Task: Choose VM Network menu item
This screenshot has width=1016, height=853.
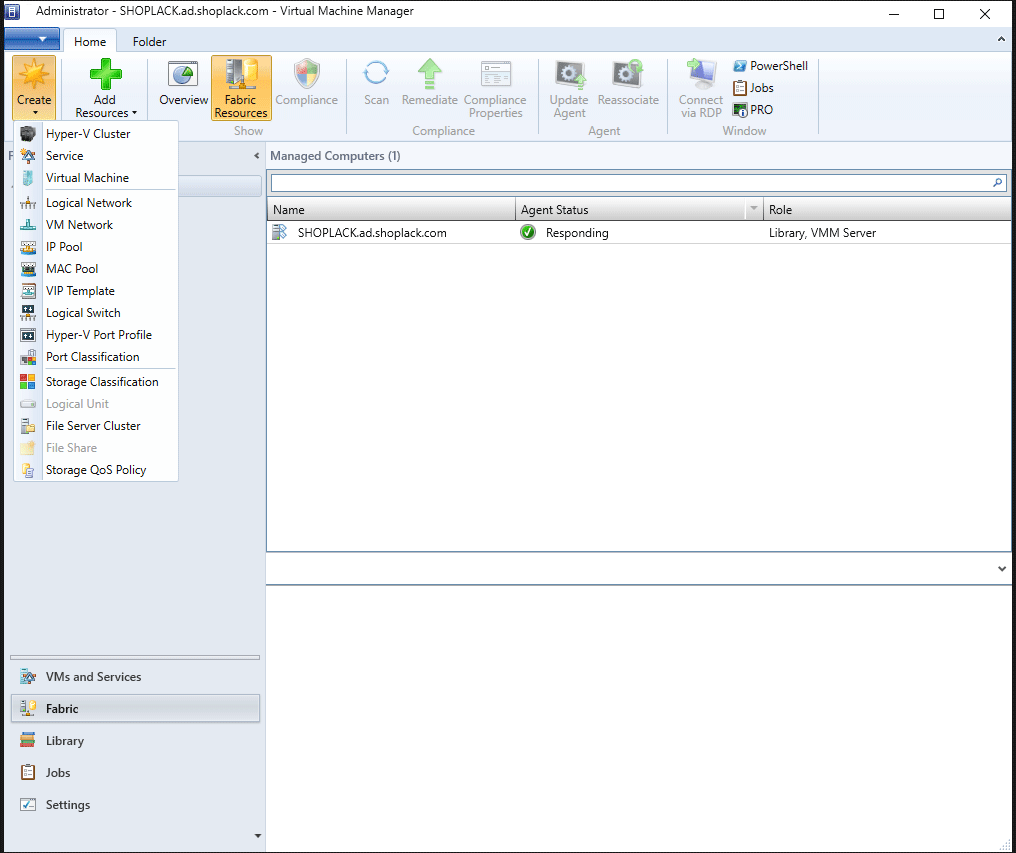Action: pos(96,226)
